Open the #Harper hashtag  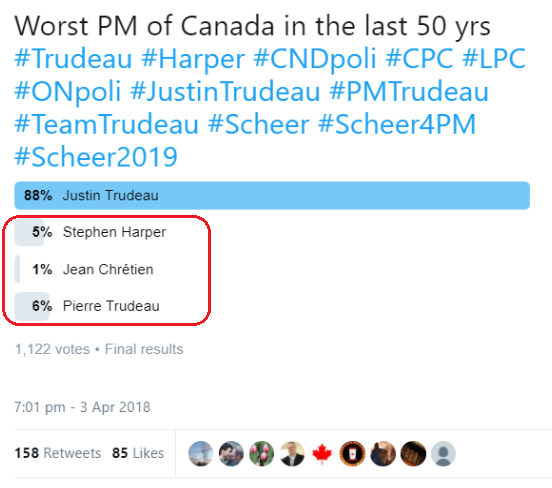[x=193, y=60]
